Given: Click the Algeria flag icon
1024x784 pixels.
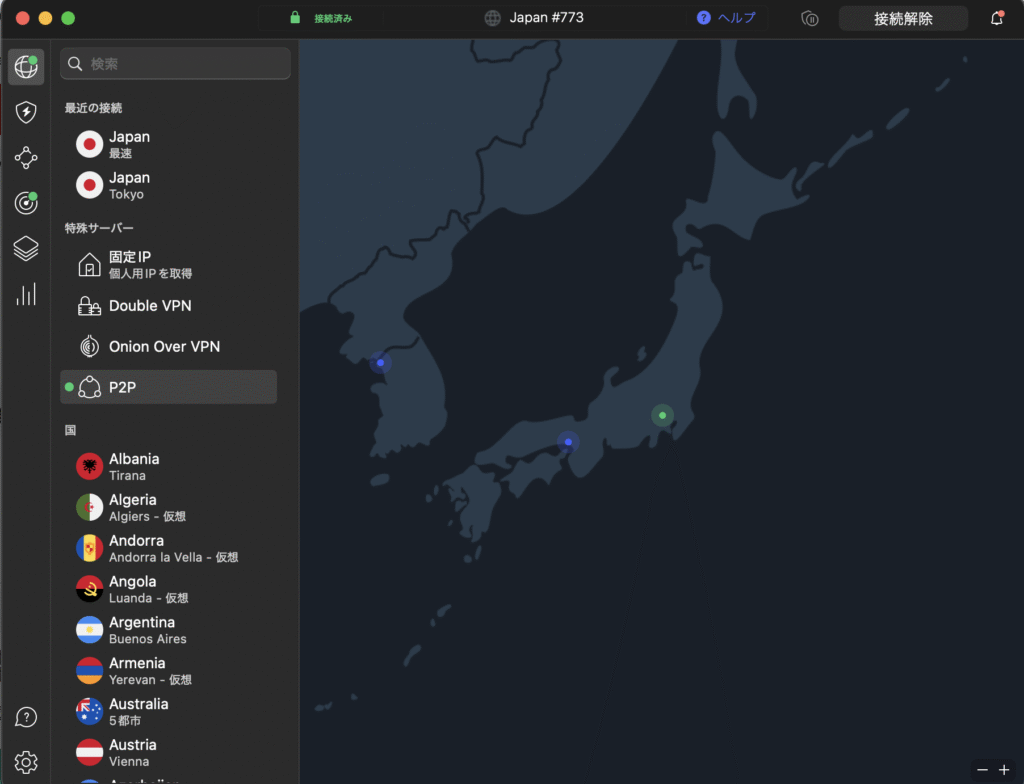Looking at the screenshot, I should 89,507.
